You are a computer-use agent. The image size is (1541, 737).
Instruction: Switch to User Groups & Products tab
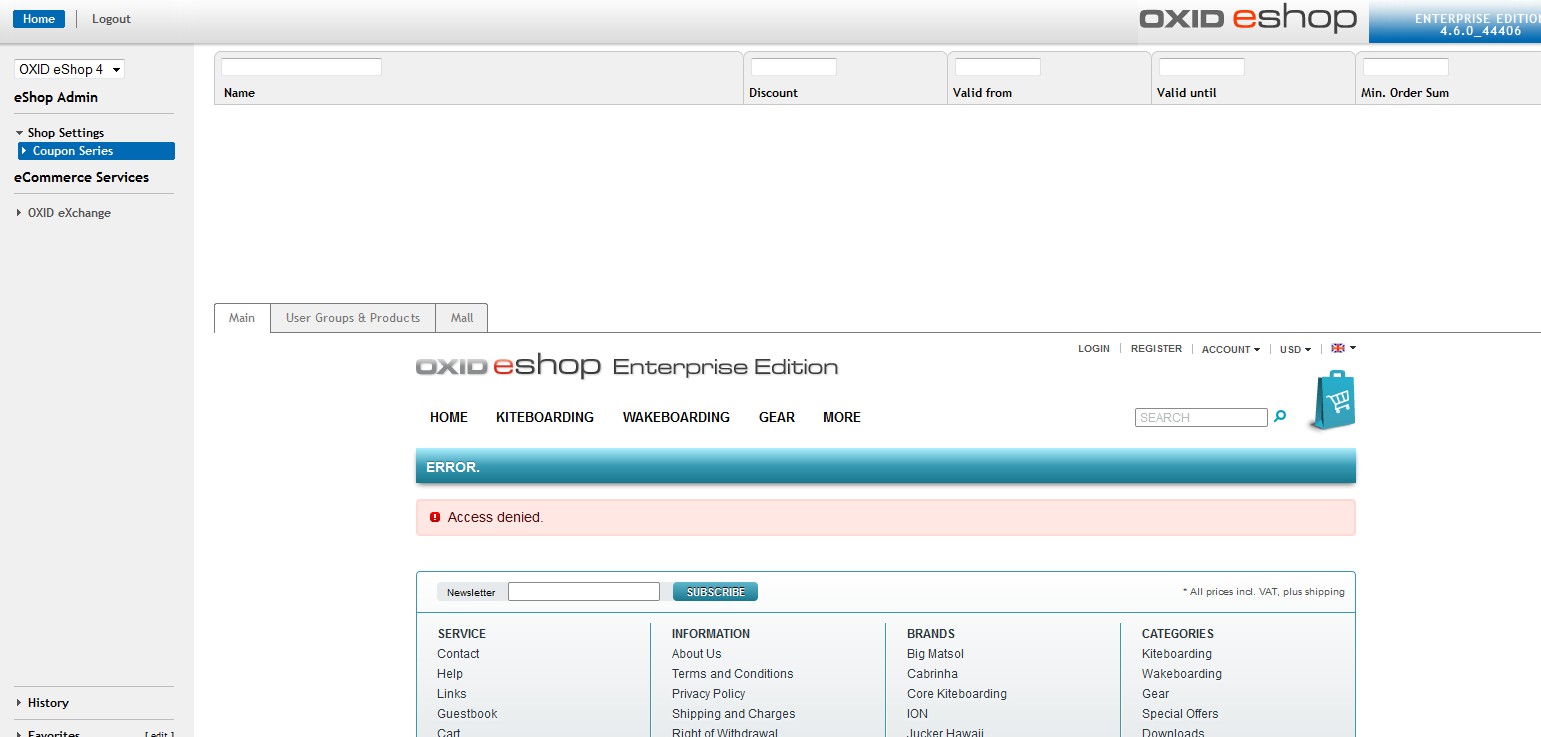click(352, 318)
